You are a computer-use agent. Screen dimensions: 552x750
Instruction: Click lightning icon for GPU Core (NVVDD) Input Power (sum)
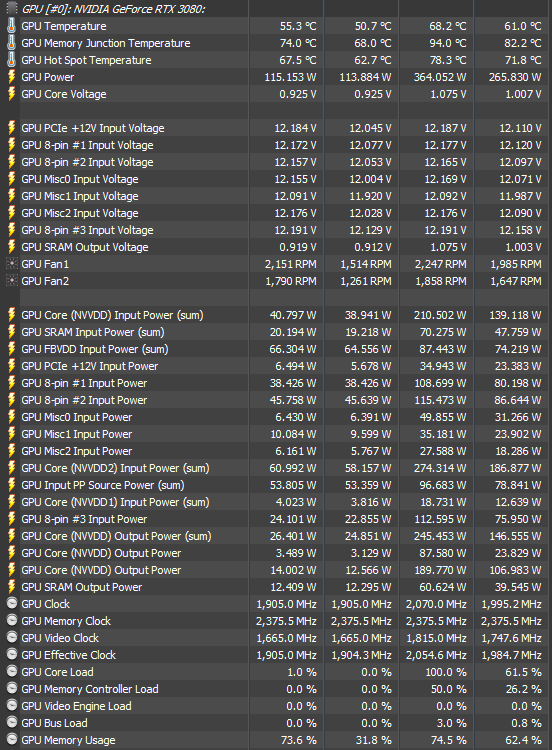point(11,315)
